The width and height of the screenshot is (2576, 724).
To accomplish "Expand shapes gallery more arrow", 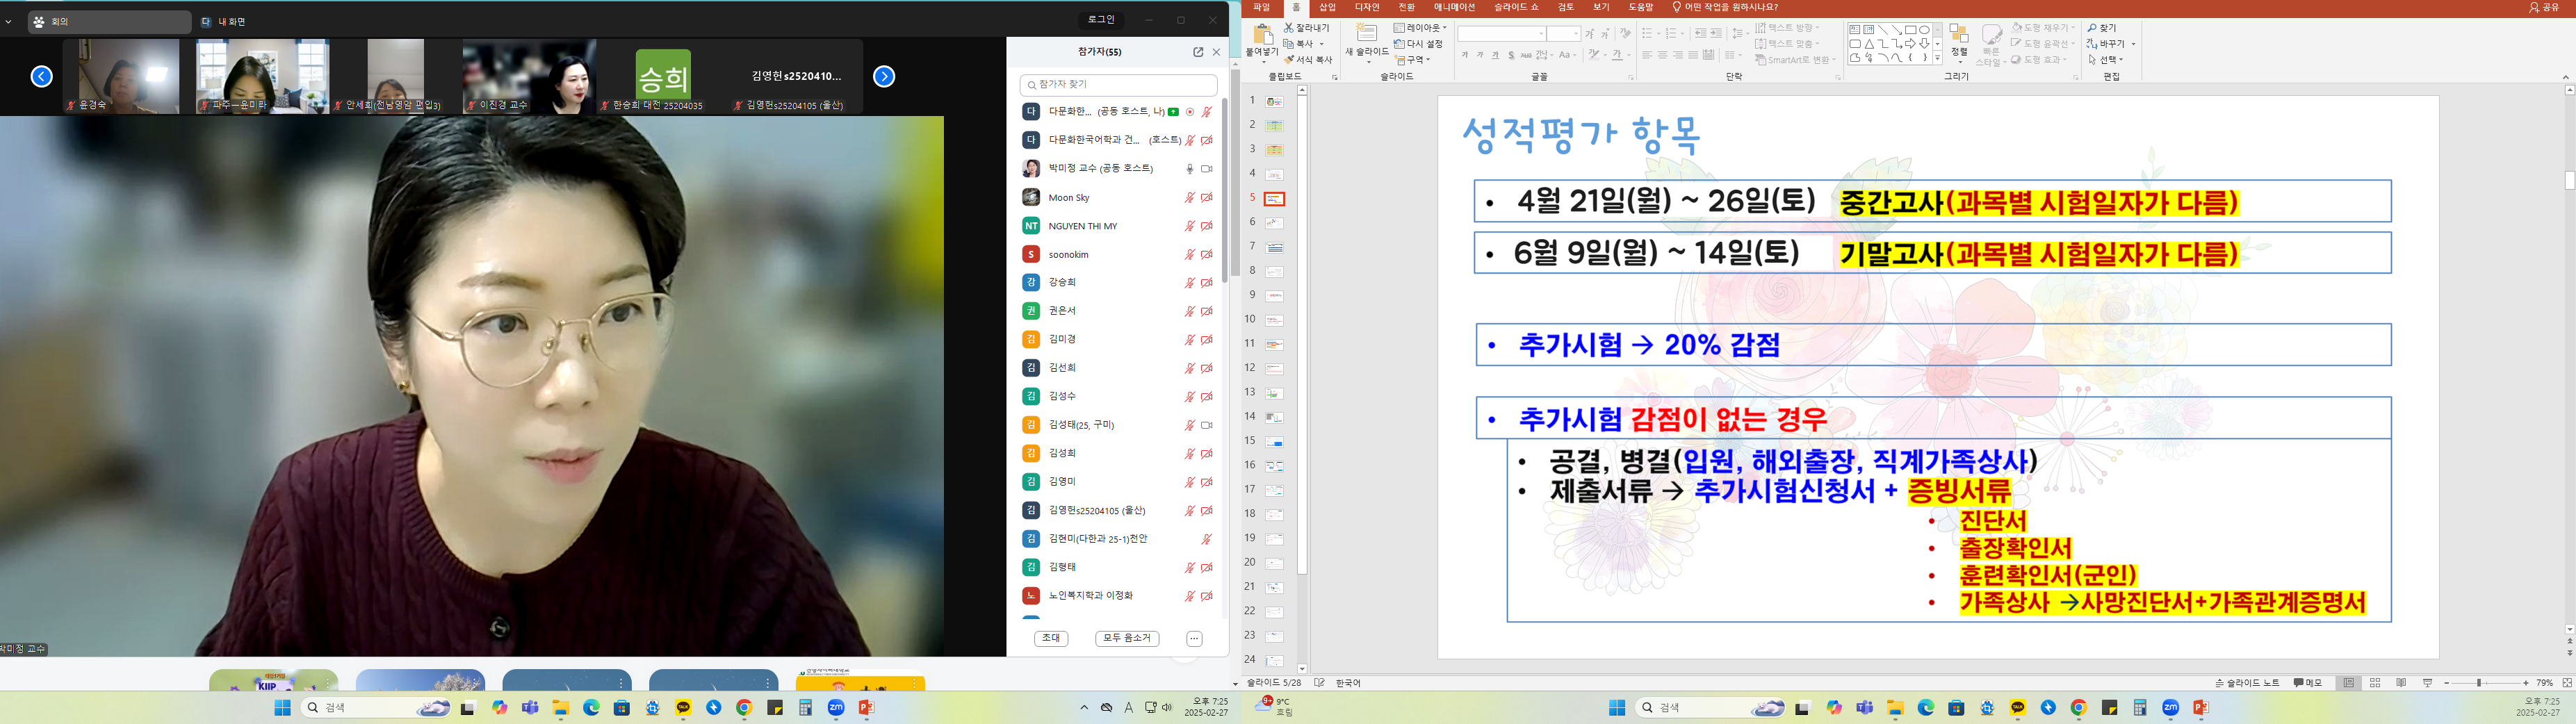I will pos(1937,58).
